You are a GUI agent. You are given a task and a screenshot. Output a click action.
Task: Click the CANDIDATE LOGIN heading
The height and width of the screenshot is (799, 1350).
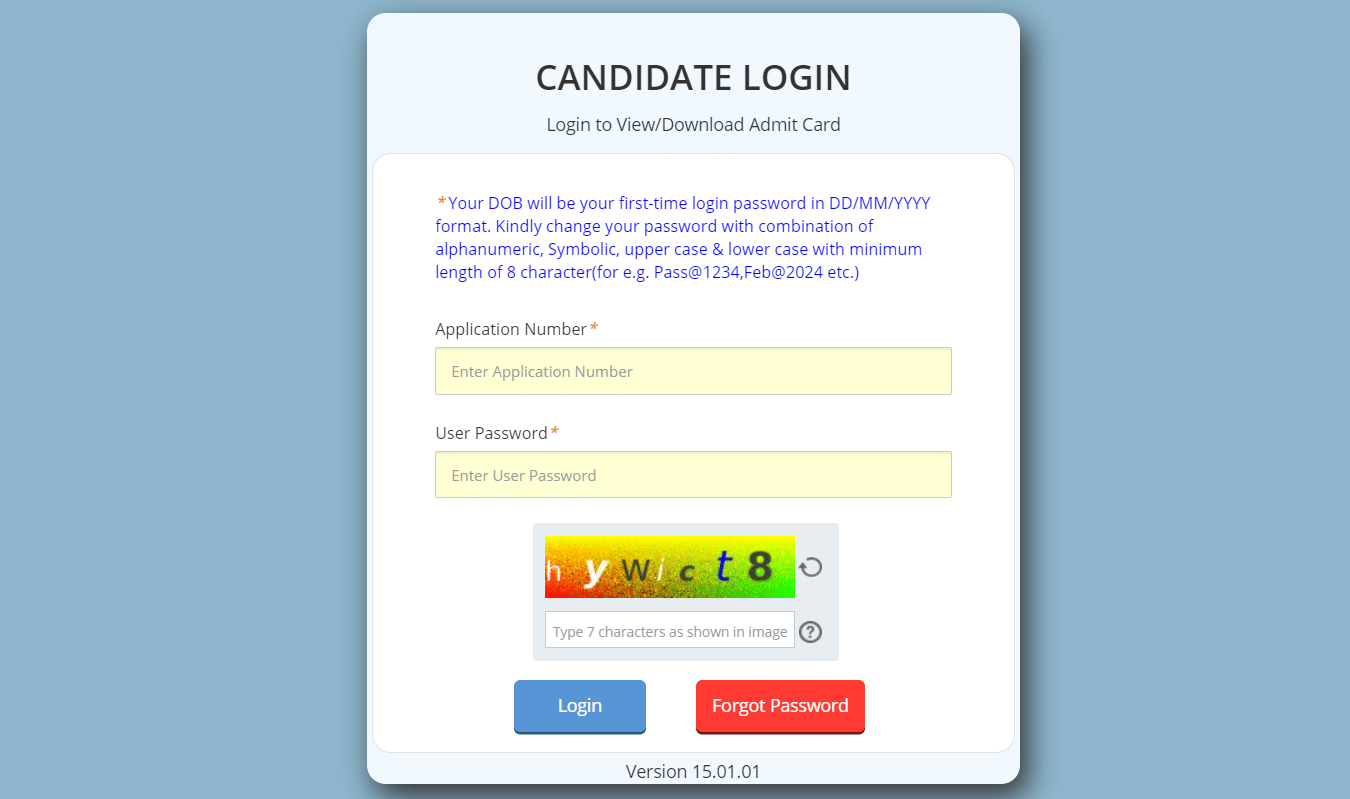click(x=693, y=78)
